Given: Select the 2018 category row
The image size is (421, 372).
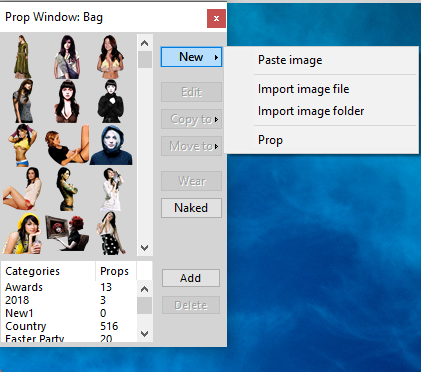Looking at the screenshot, I should pos(69,300).
